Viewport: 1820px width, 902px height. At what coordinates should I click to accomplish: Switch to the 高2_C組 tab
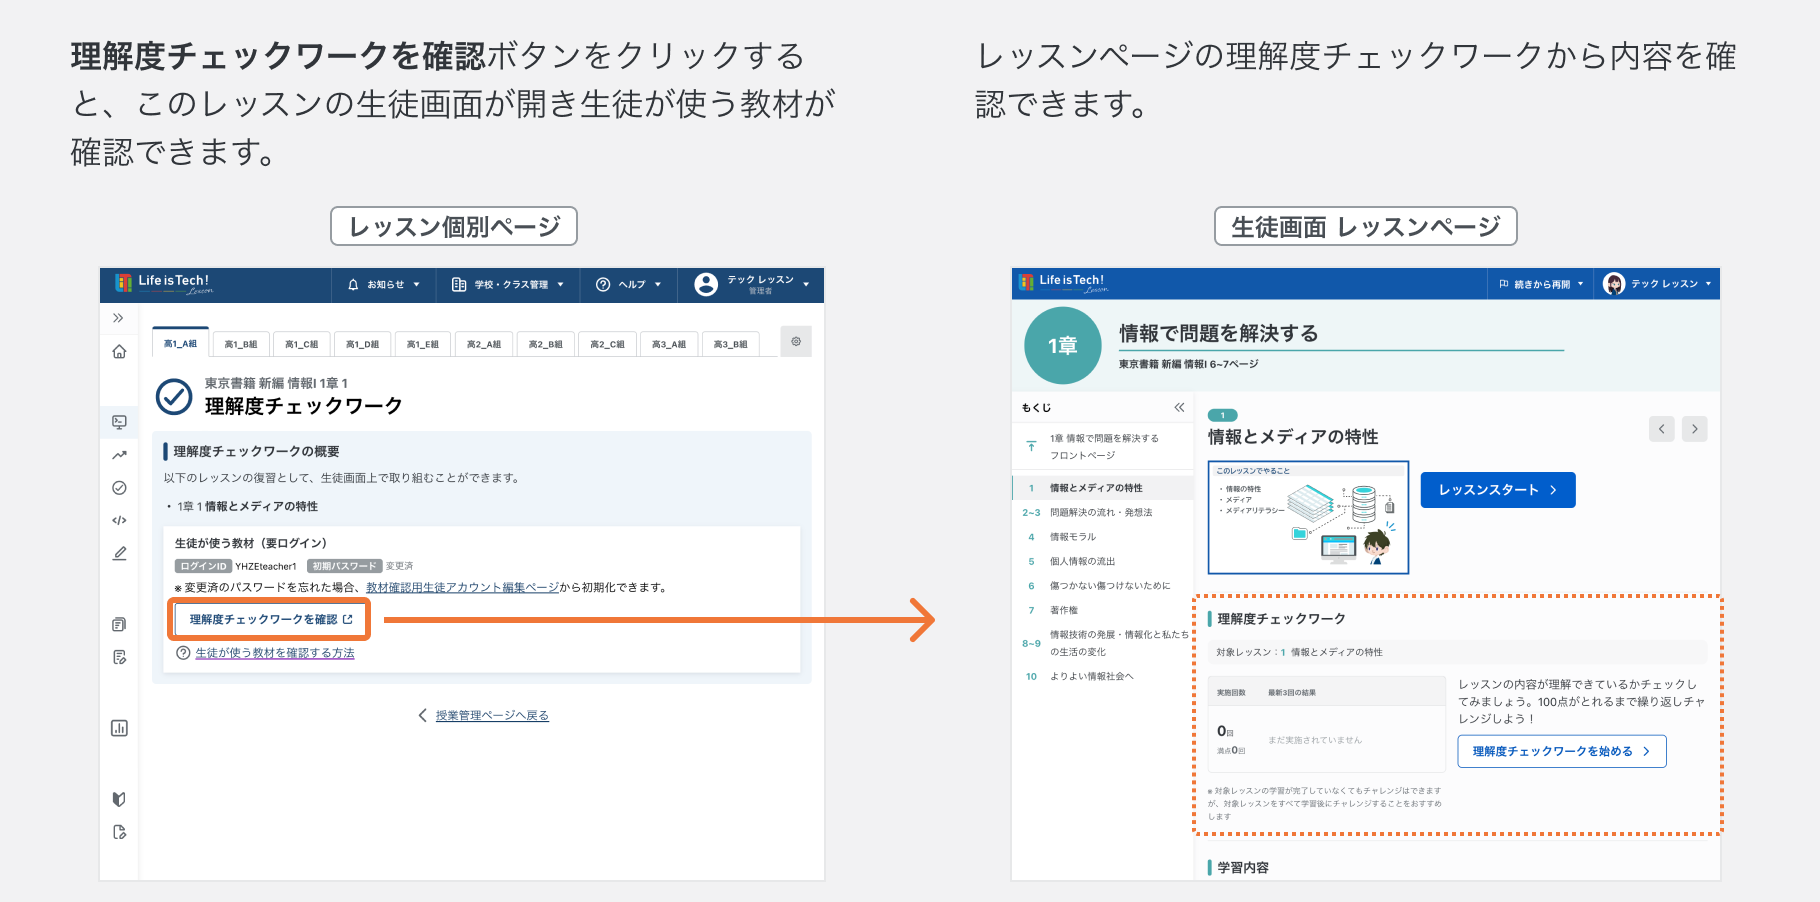[x=607, y=344]
